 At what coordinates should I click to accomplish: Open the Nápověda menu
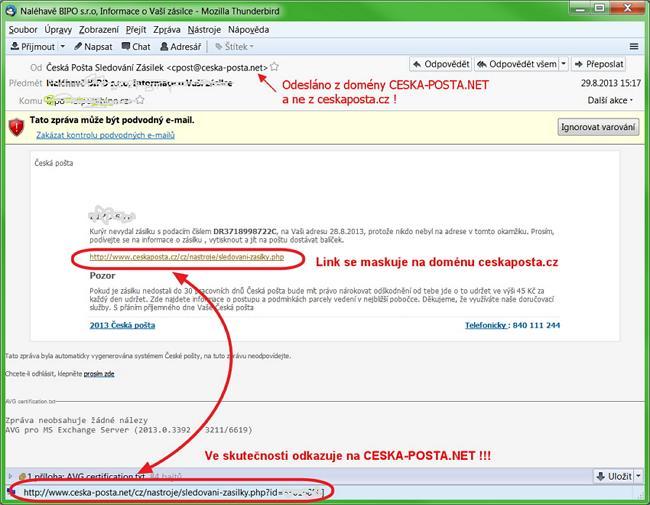[x=249, y=30]
